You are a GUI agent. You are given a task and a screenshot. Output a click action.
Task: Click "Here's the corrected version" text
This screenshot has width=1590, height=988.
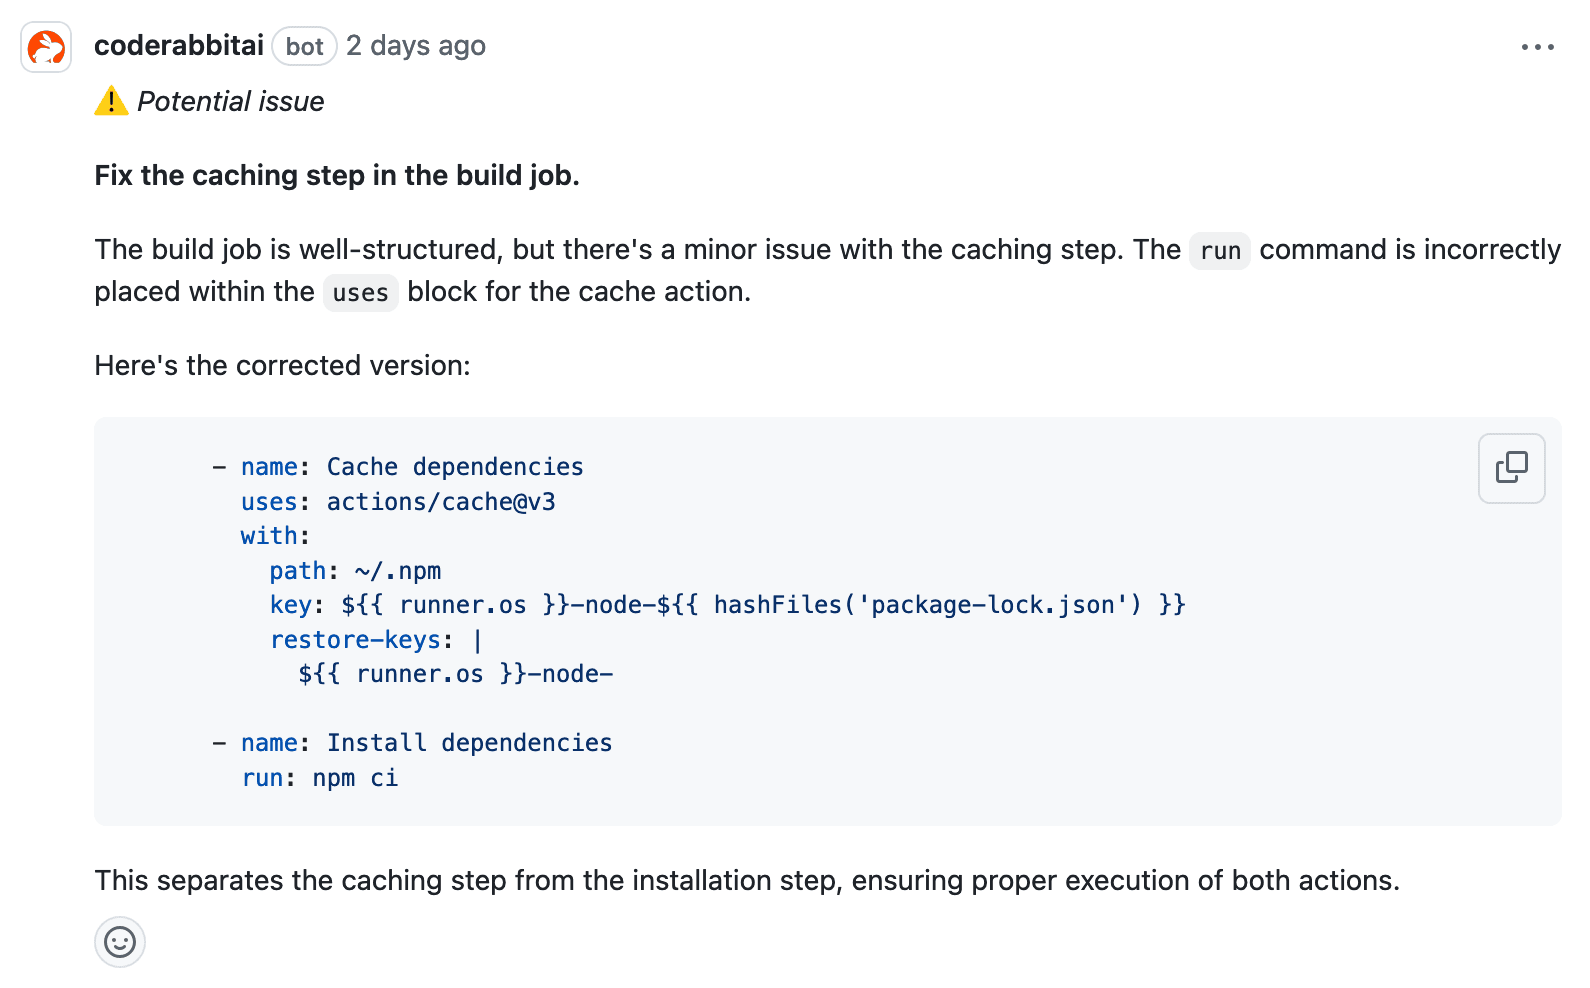tap(282, 366)
